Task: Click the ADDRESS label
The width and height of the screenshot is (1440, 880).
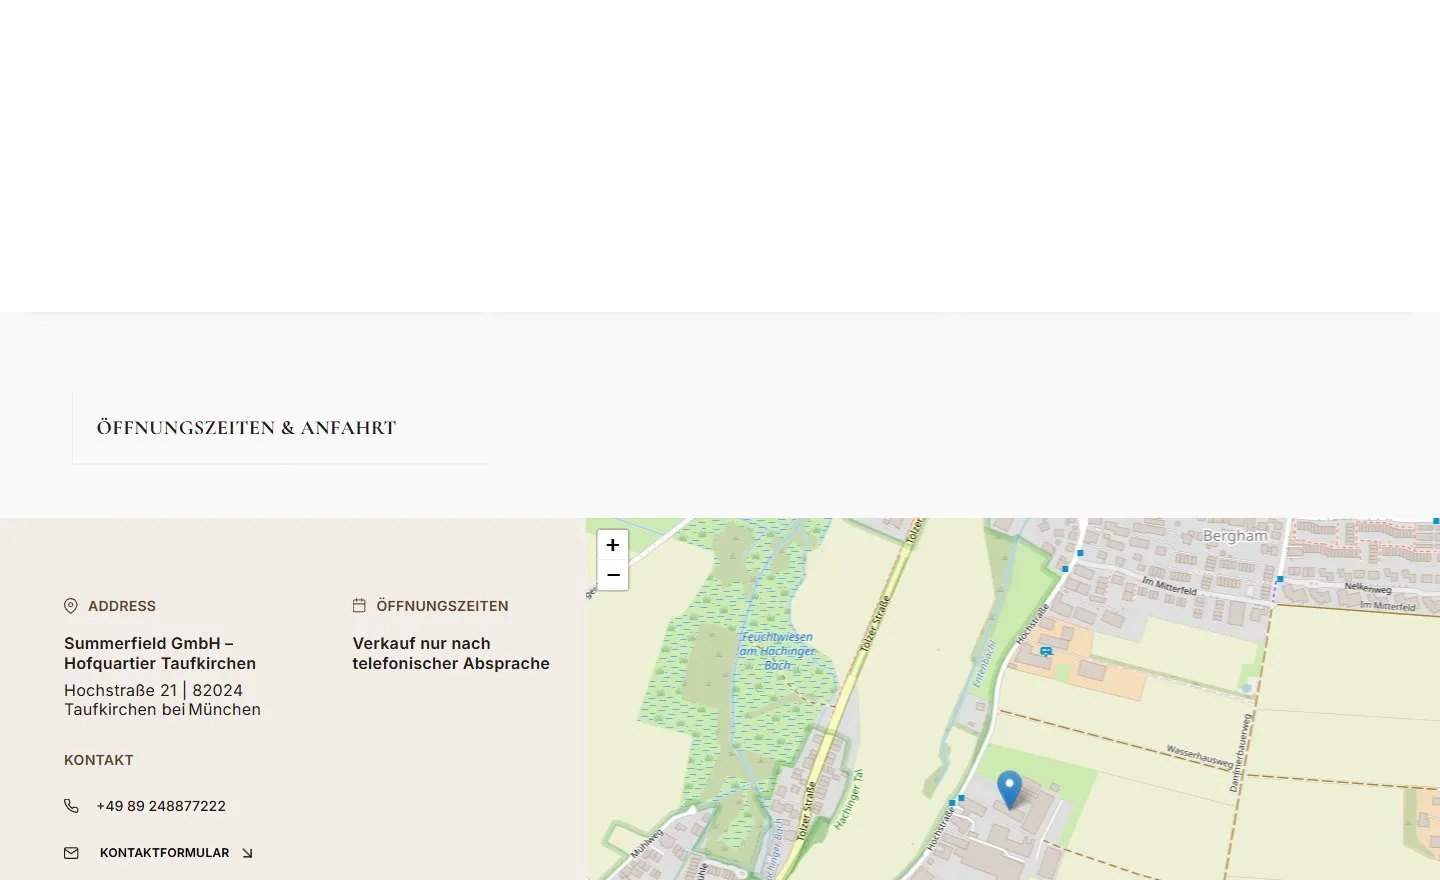Action: (122, 606)
